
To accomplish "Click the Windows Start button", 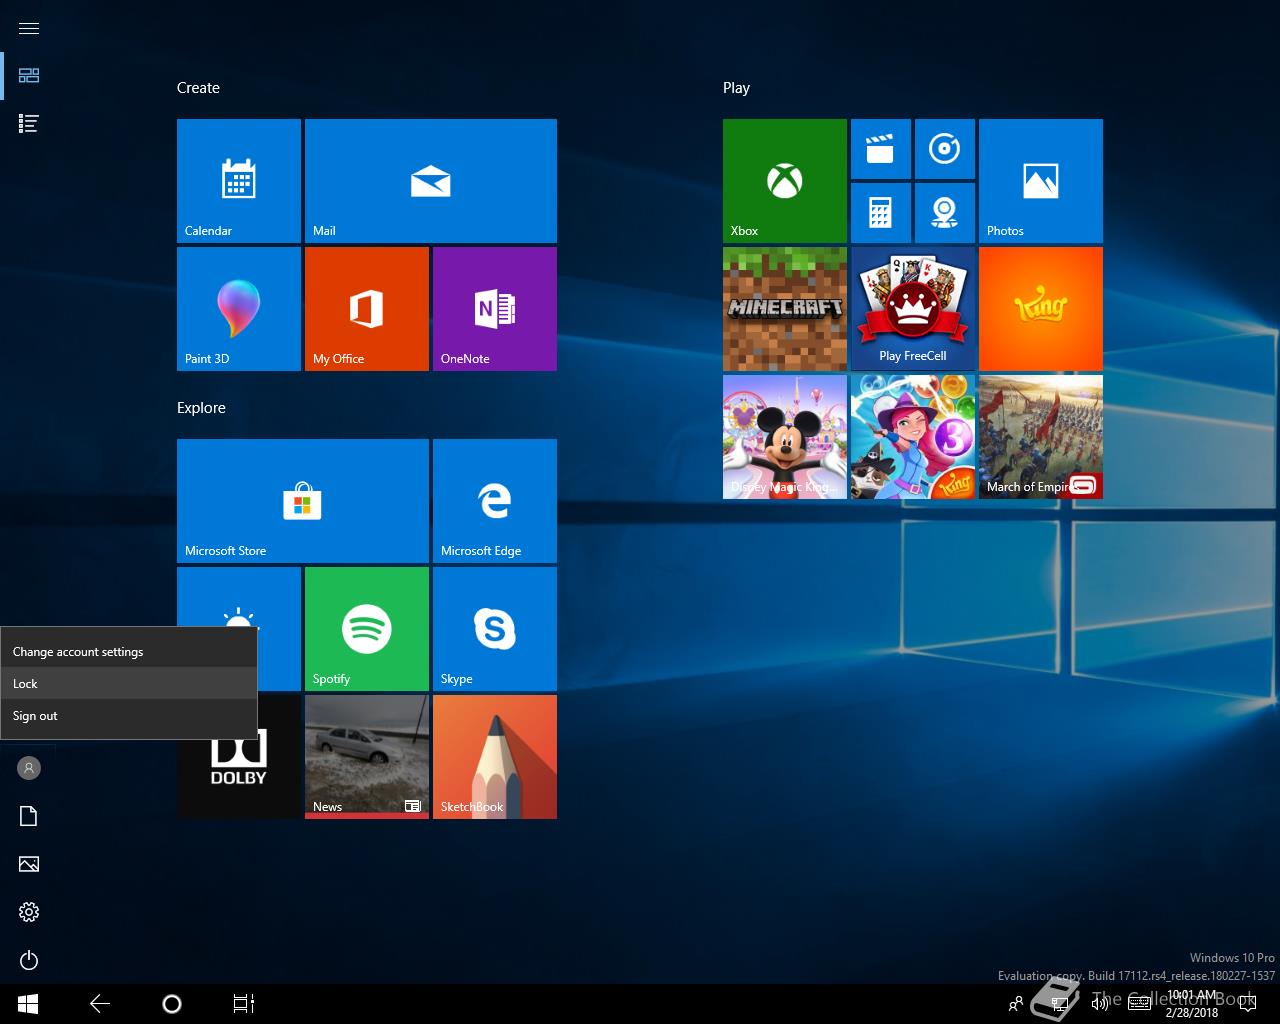I will coord(28,1004).
